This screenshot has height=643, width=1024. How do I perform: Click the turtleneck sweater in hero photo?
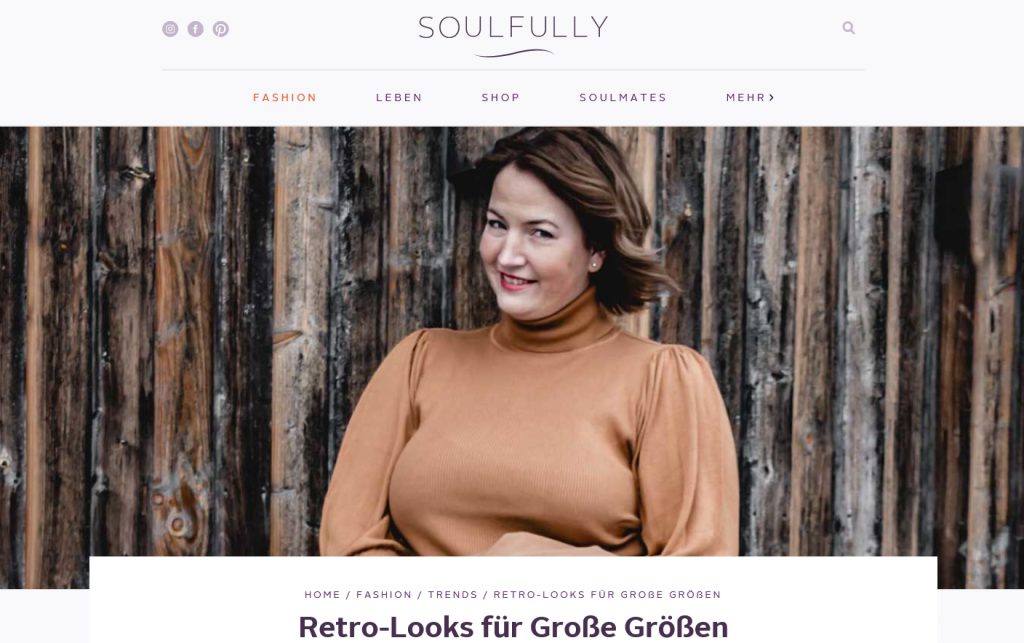coord(529,444)
